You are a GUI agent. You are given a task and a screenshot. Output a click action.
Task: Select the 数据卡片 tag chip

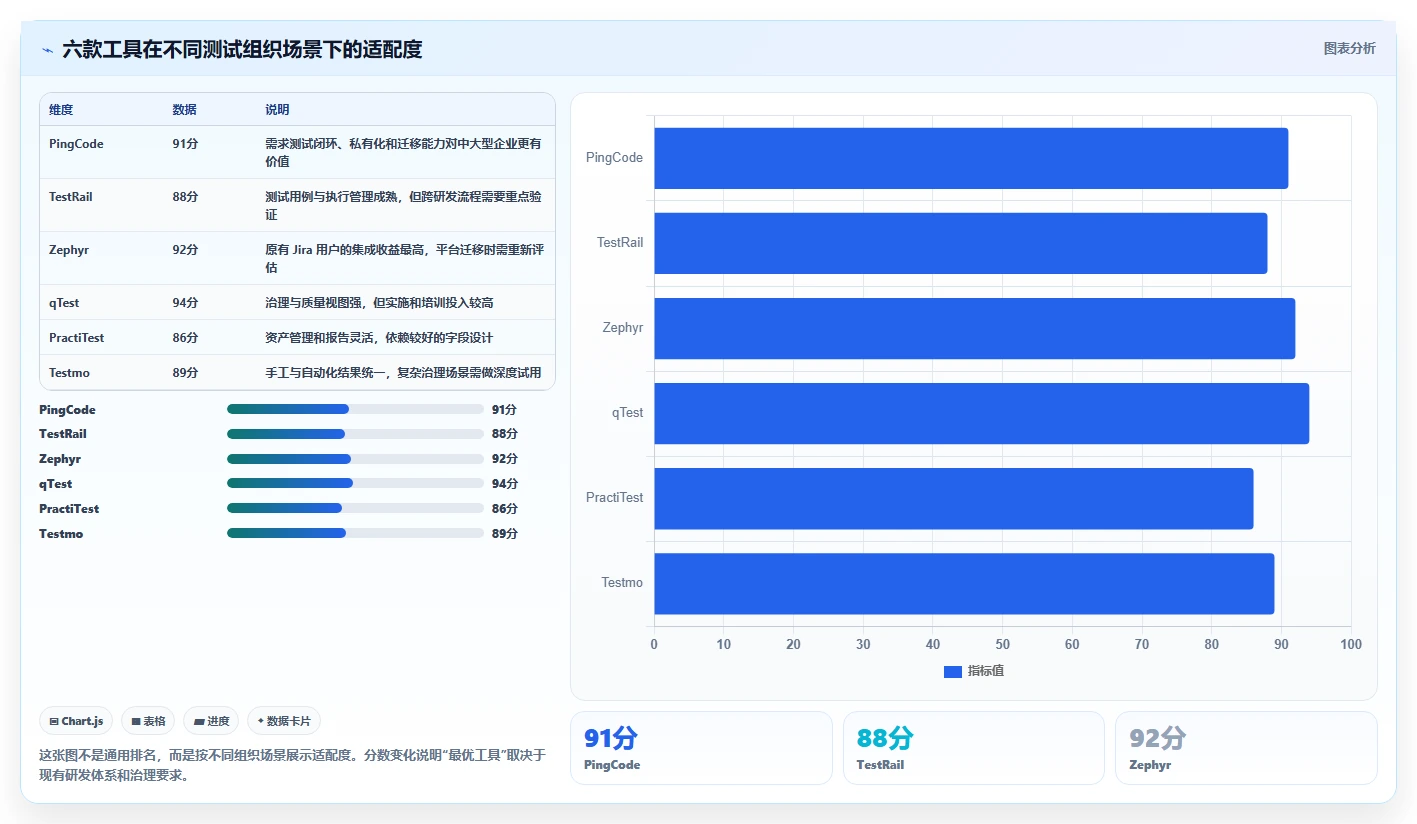pyautogui.click(x=284, y=721)
